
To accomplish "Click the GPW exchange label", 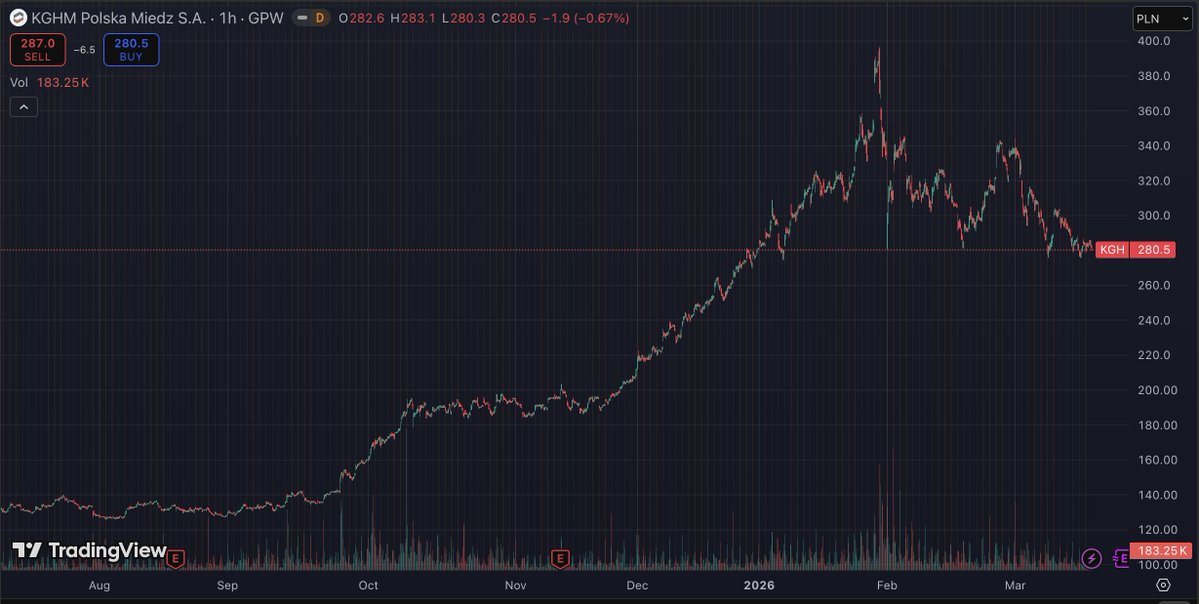I will pos(266,18).
